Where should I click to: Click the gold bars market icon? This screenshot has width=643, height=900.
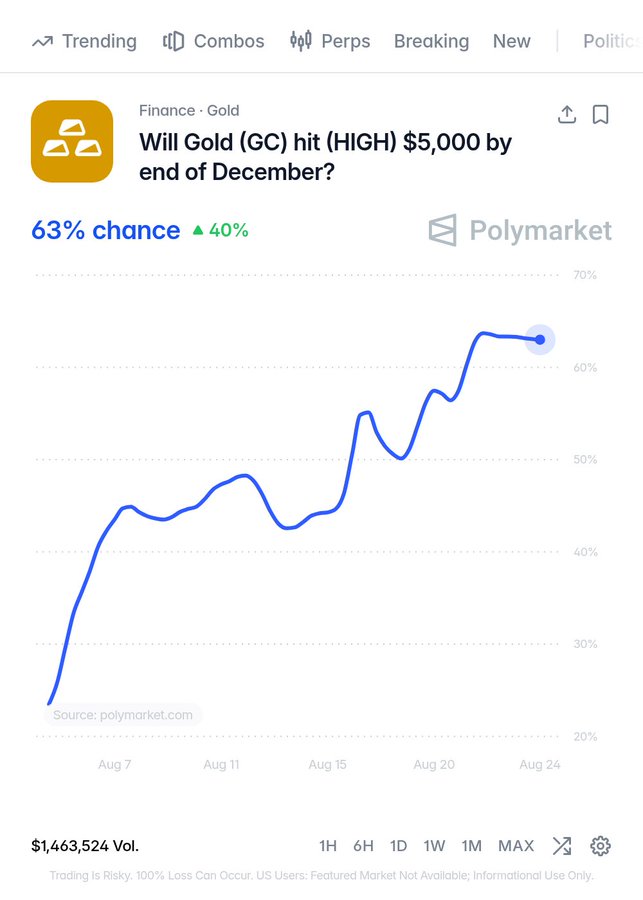(x=72, y=141)
